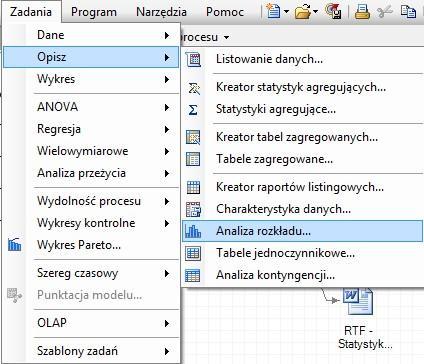Click the histogram icon for Analiza rozkładu
This screenshot has width=424, height=364.
click(193, 231)
